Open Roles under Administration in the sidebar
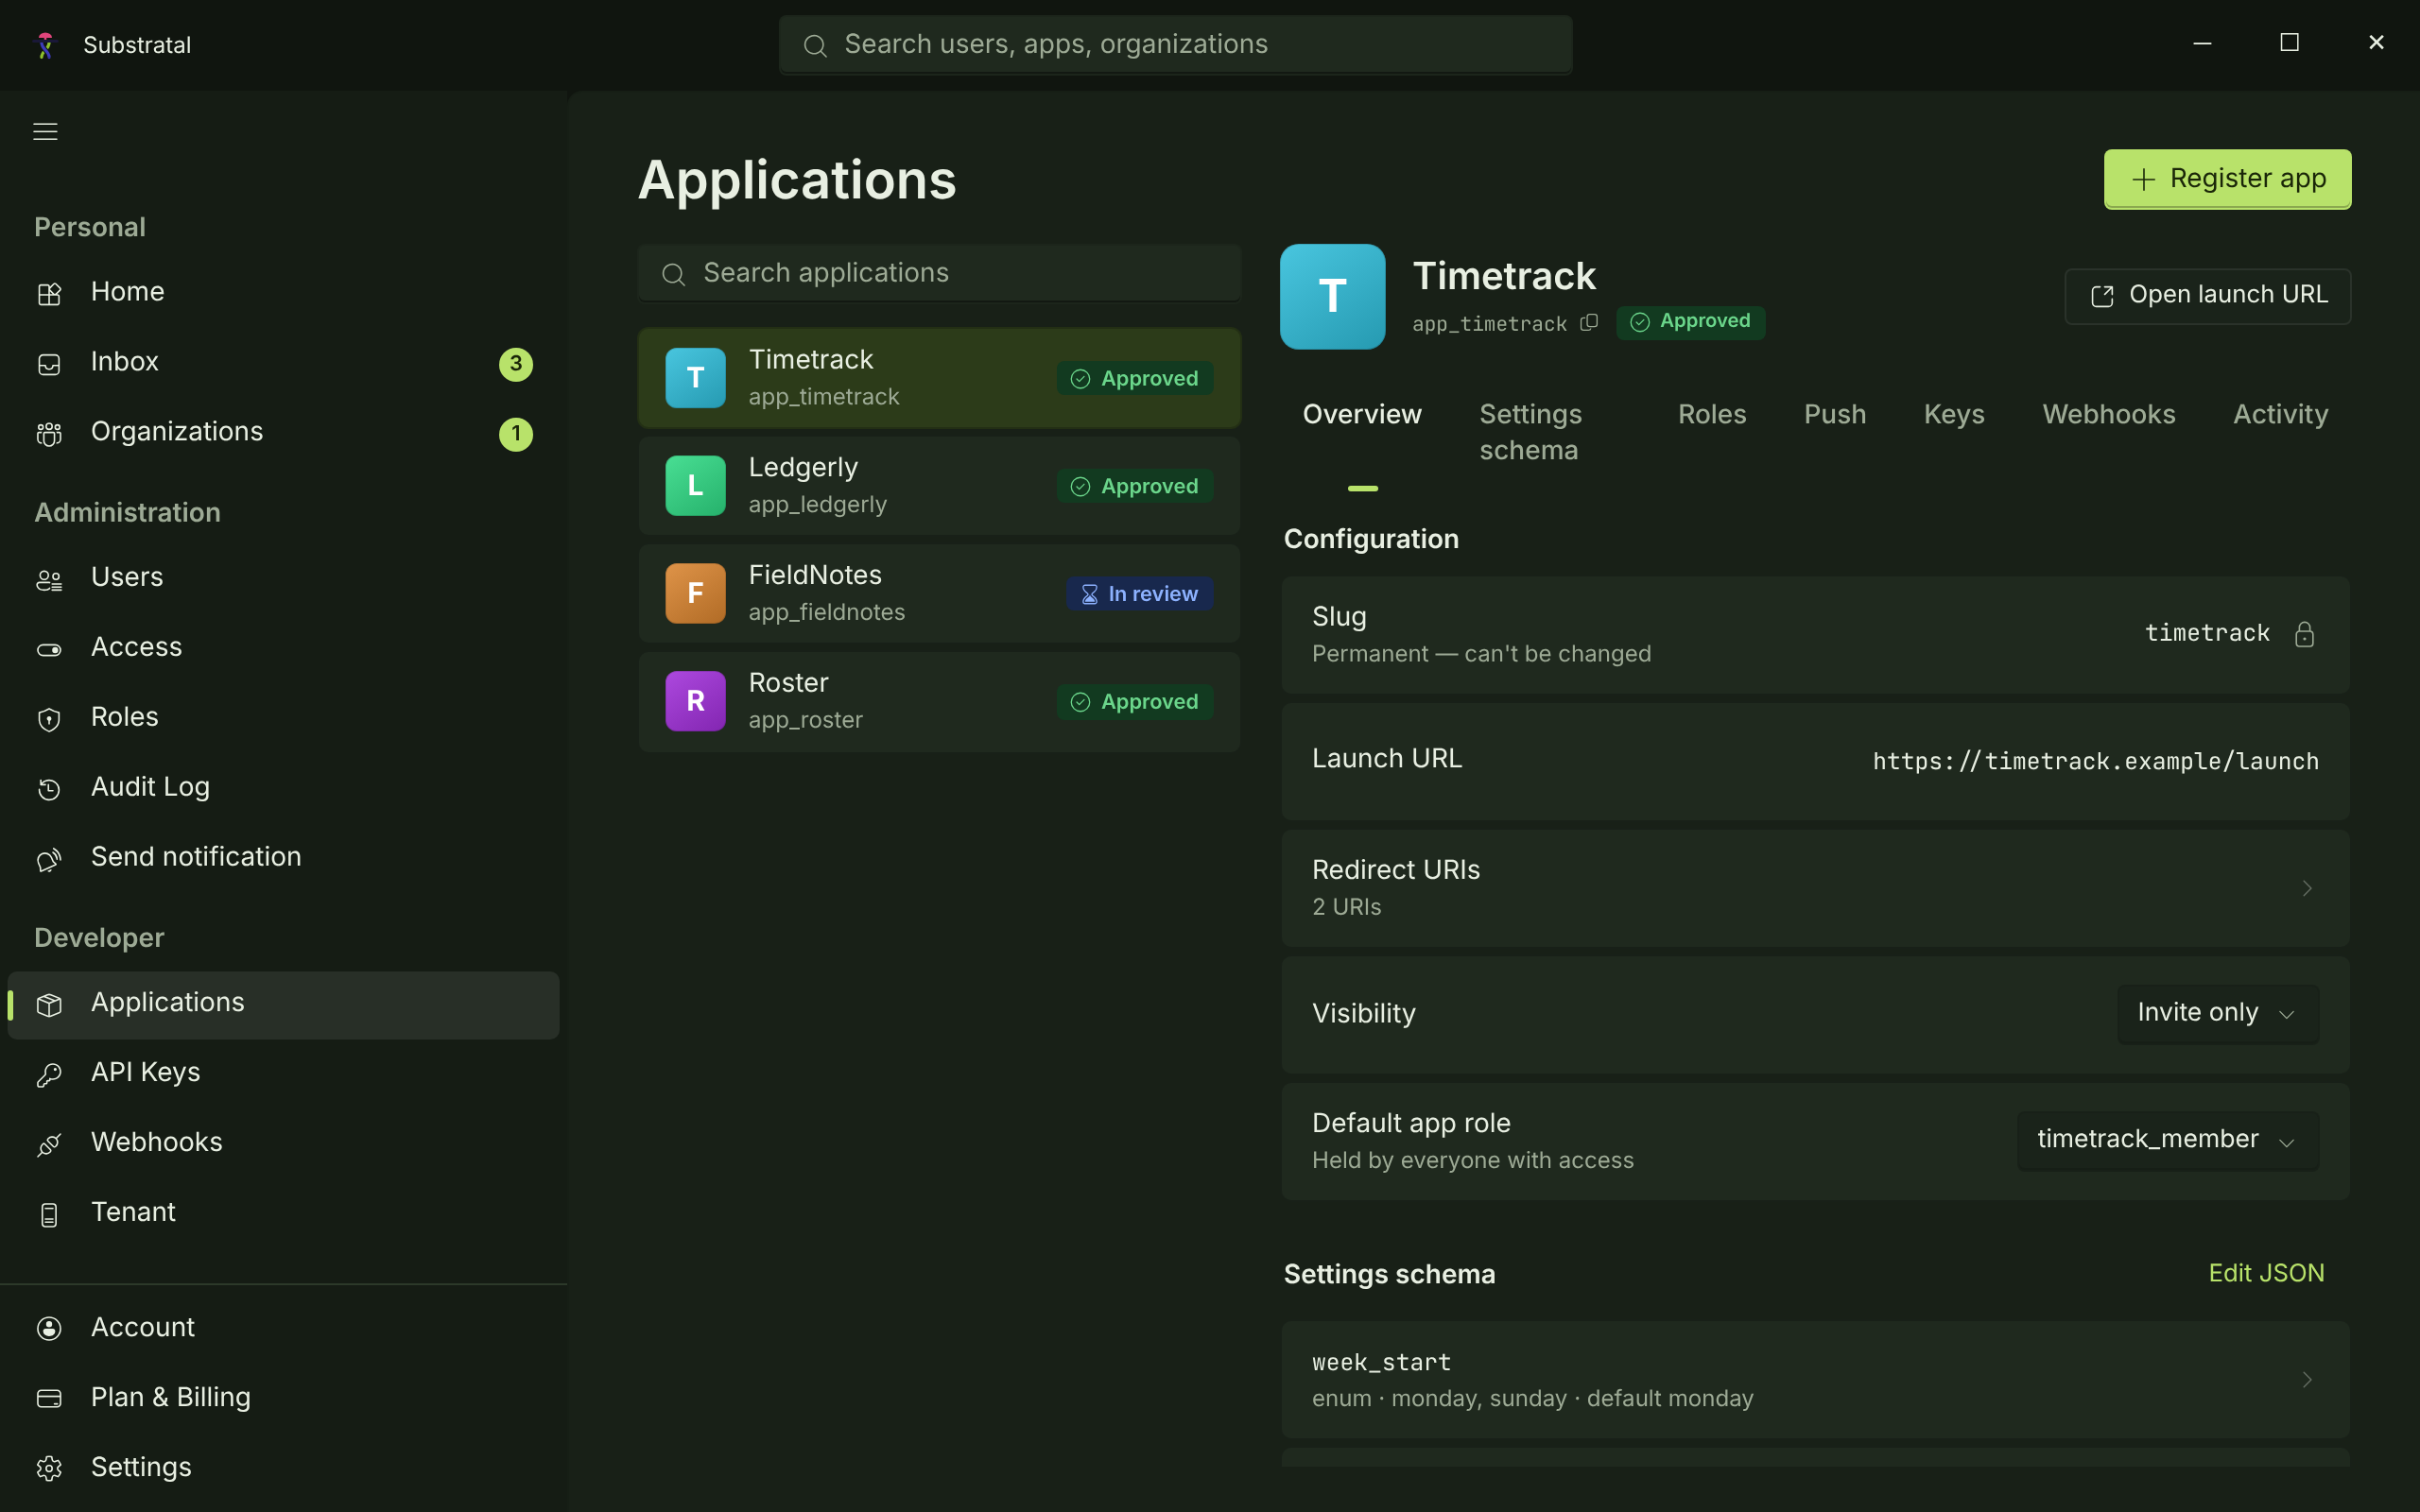The width and height of the screenshot is (2420, 1512). point(283,717)
